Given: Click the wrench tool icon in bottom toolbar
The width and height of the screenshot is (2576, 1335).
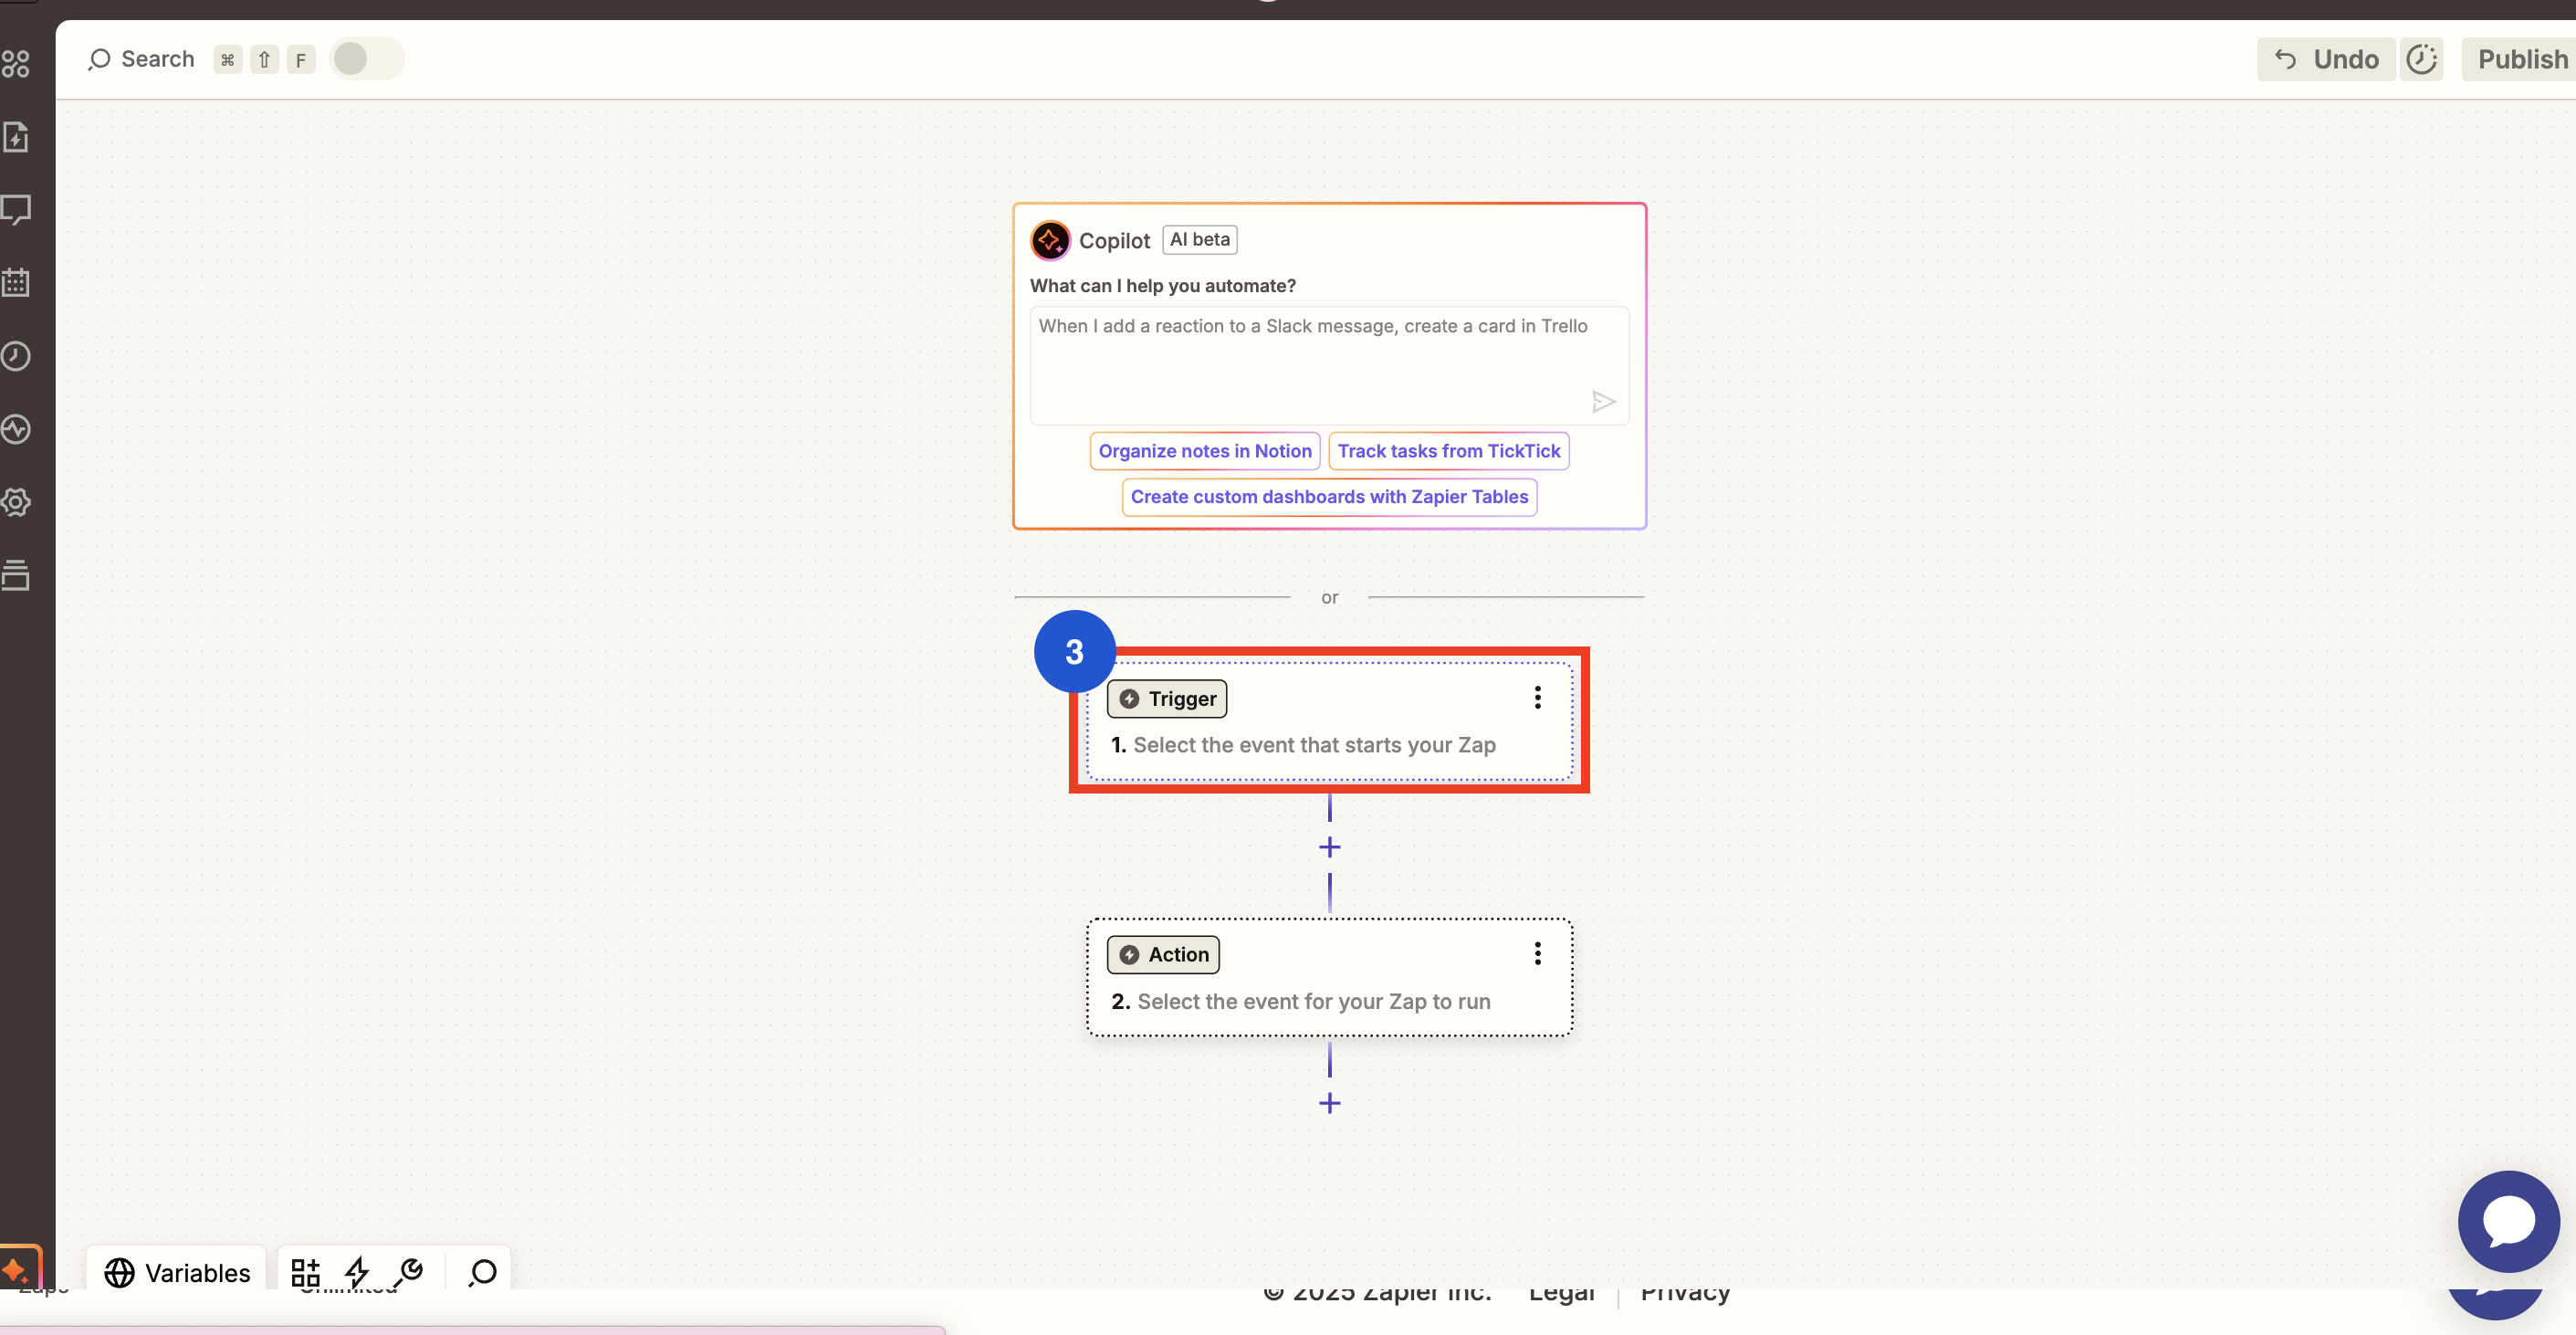Looking at the screenshot, I should click(x=409, y=1272).
